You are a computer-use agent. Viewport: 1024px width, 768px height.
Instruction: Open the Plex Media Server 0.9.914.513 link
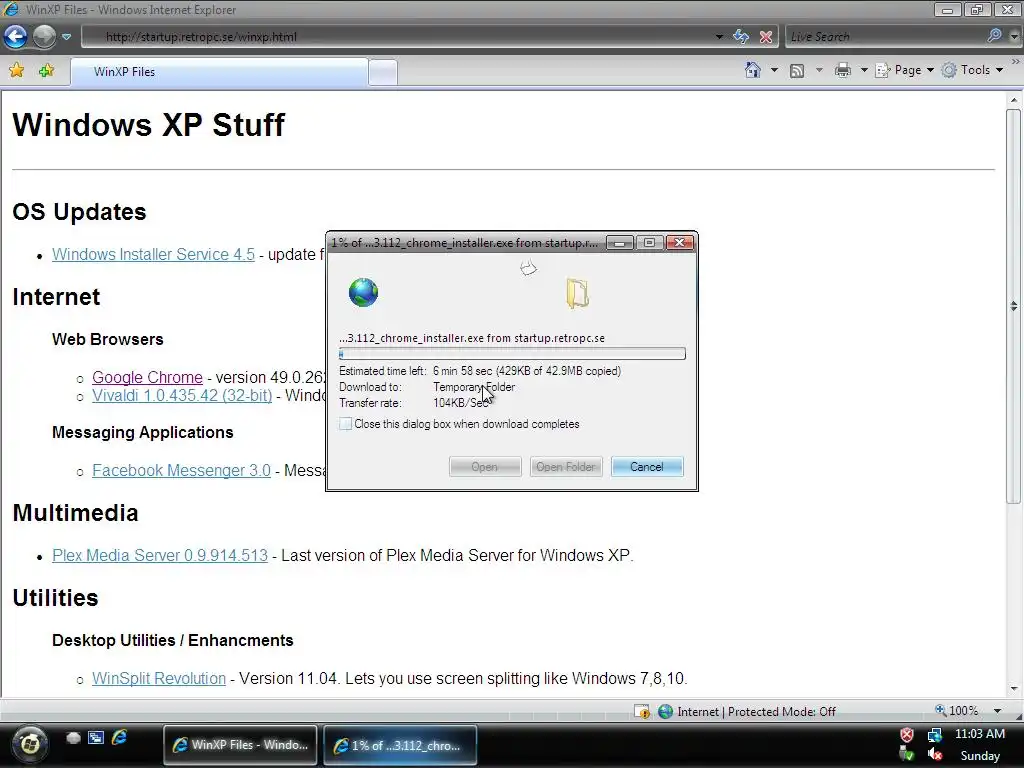[x=160, y=555]
